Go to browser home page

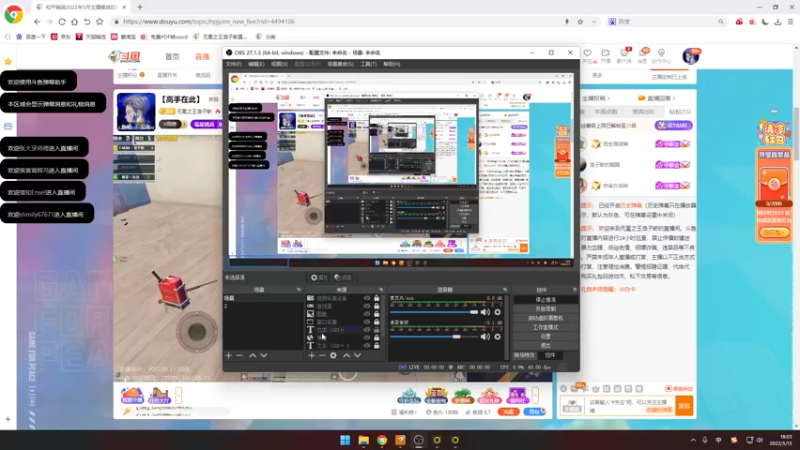point(74,21)
